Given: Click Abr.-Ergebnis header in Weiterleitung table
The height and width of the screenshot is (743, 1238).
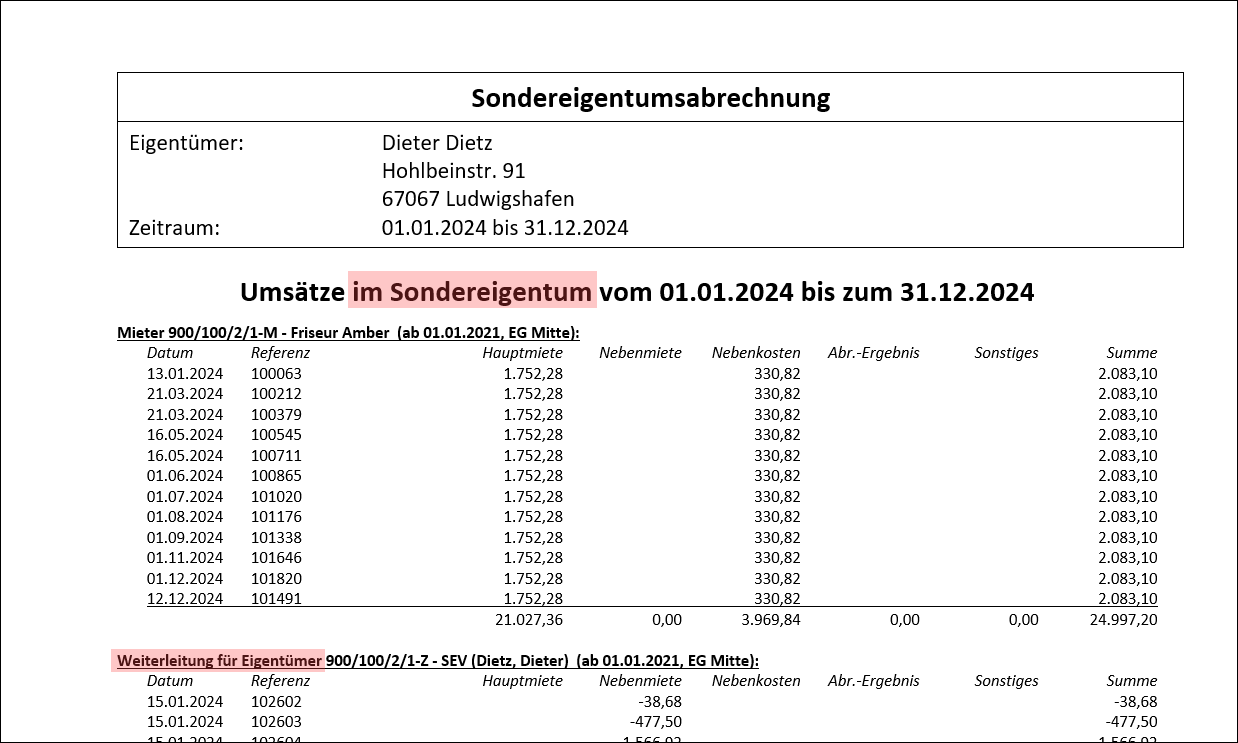Looking at the screenshot, I should pyautogui.click(x=874, y=680).
